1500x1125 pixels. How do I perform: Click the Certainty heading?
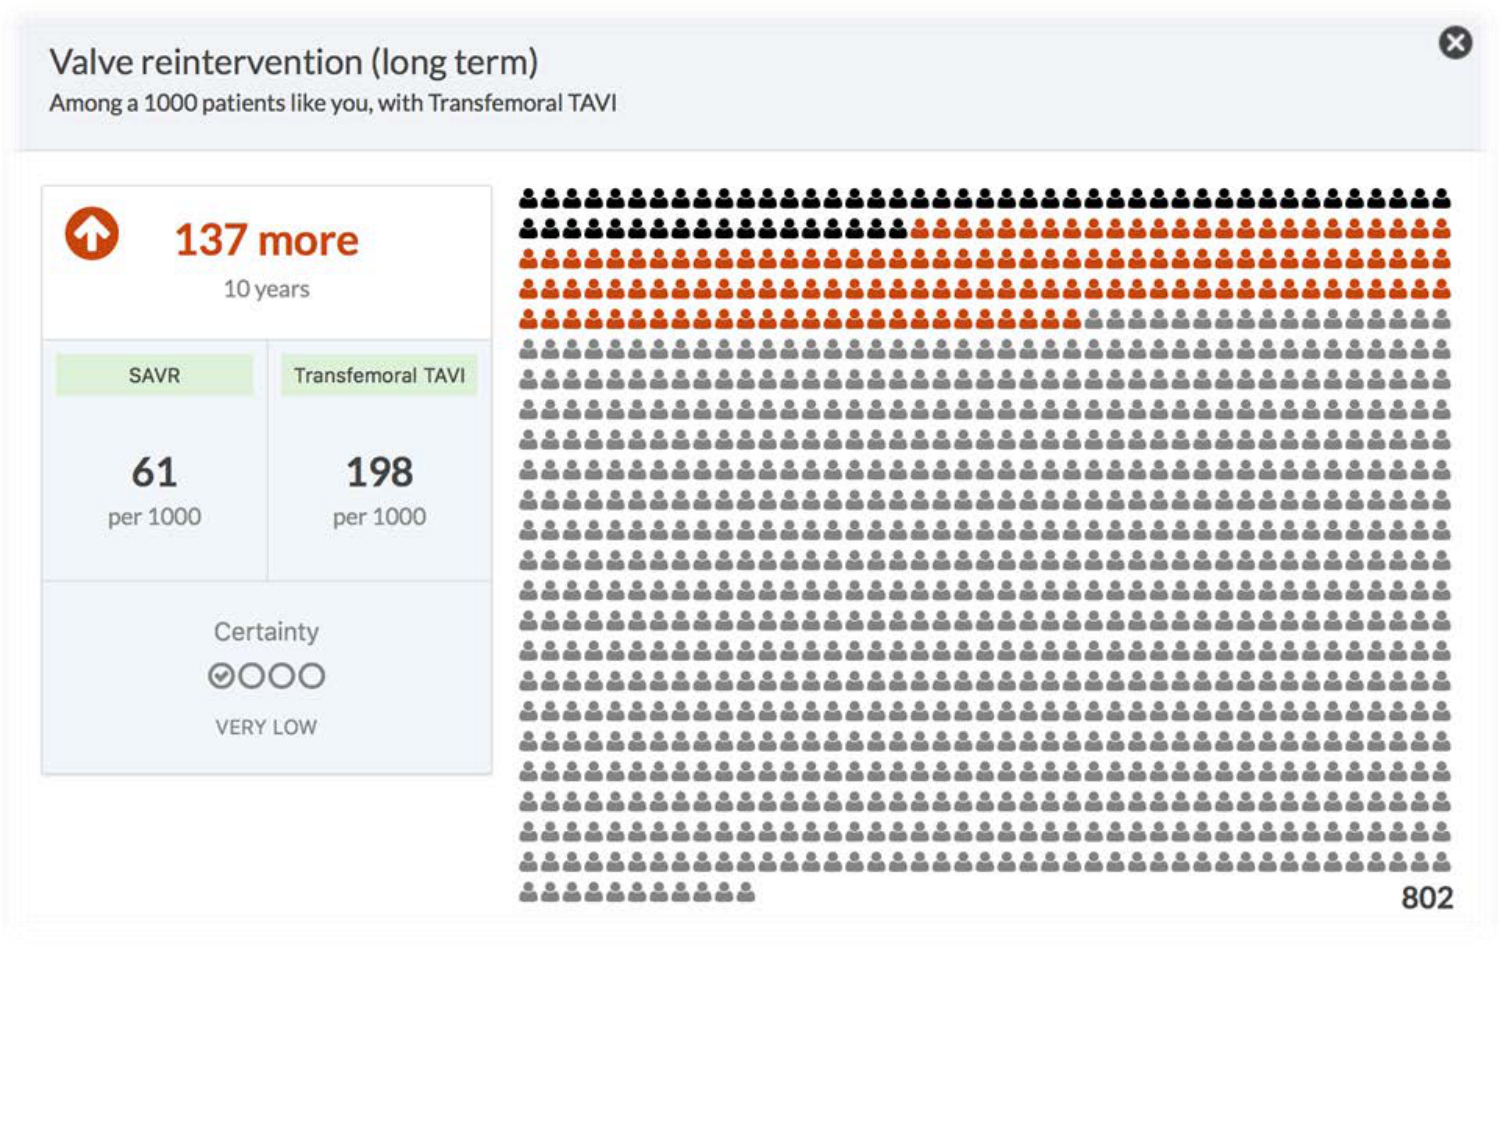(266, 632)
